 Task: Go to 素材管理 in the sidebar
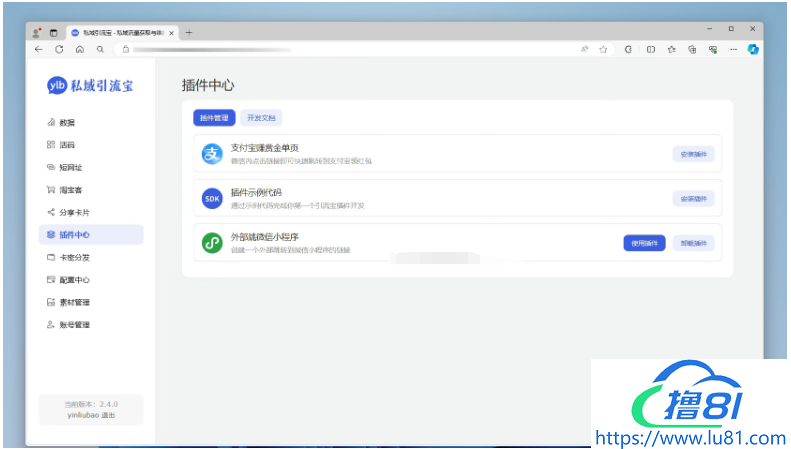tap(74, 302)
